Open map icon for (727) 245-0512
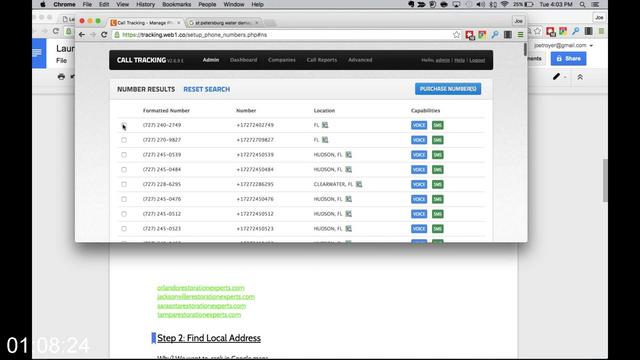The height and width of the screenshot is (360, 640). tap(349, 214)
